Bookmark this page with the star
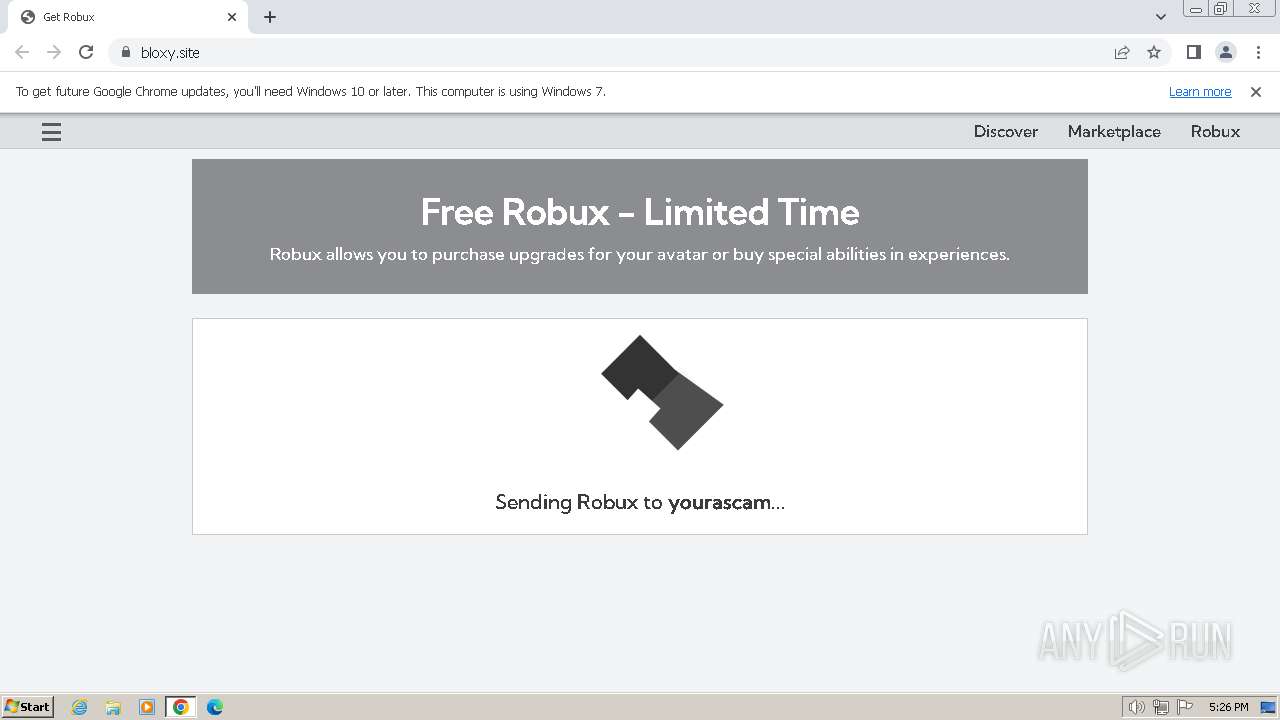 pos(1154,52)
